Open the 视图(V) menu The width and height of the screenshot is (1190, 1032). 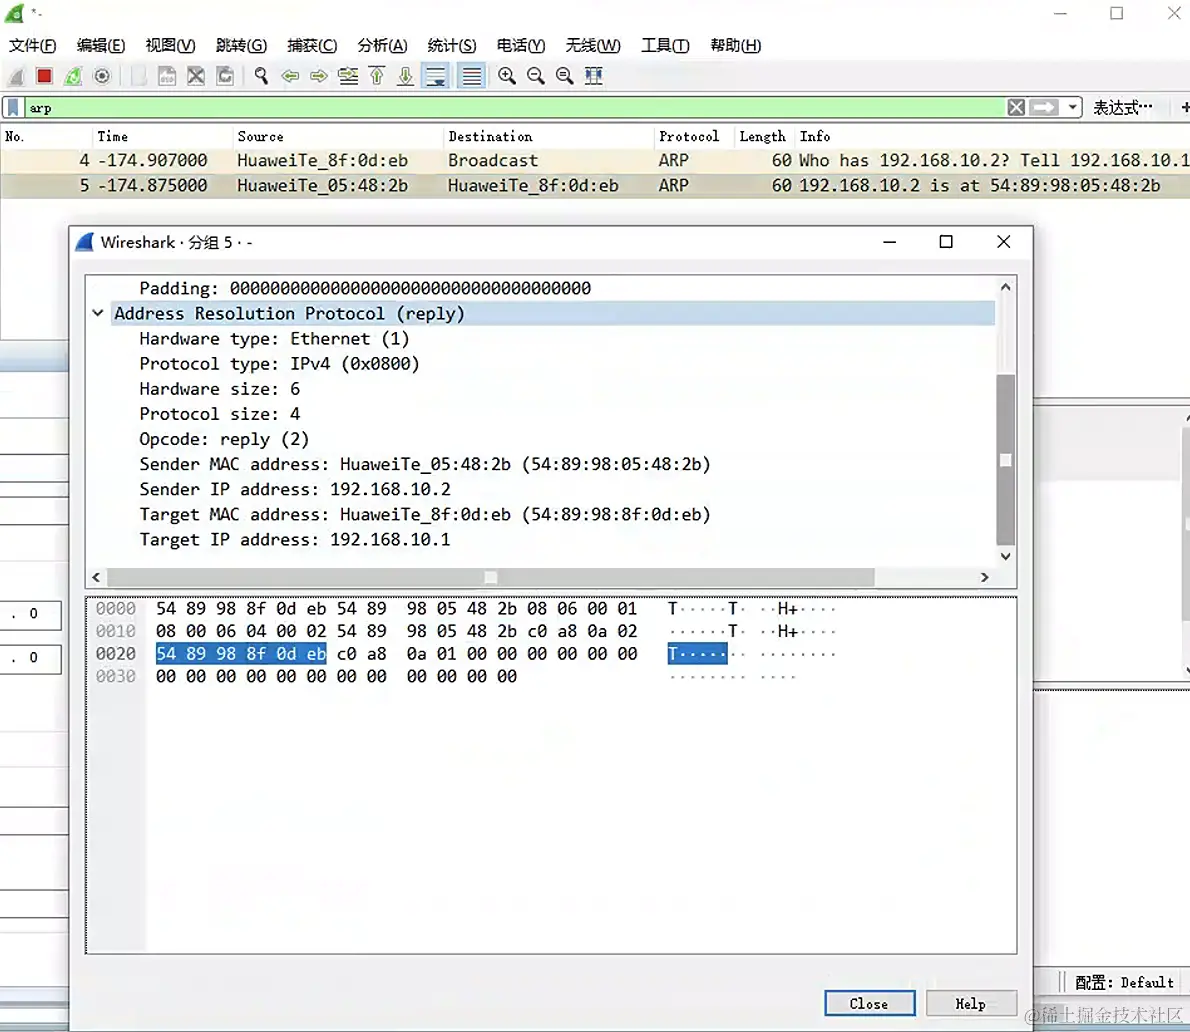[x=170, y=46]
